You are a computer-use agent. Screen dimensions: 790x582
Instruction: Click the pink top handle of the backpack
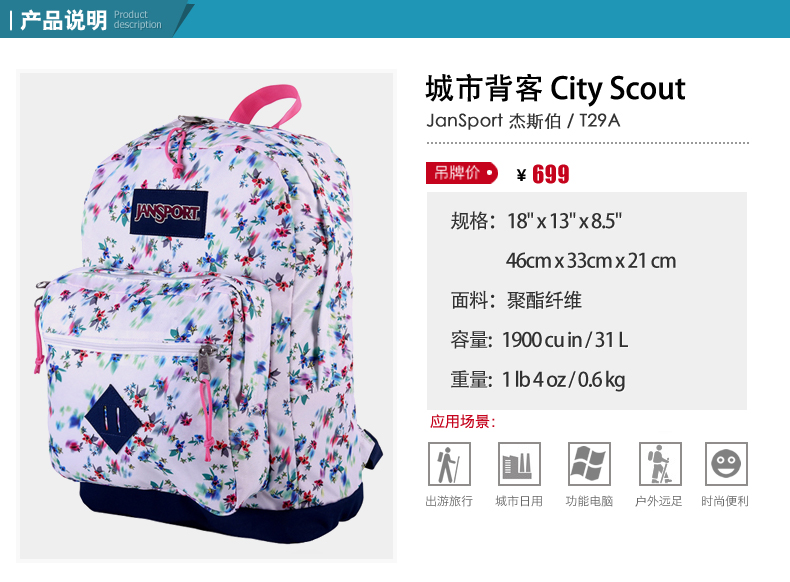pos(266,105)
